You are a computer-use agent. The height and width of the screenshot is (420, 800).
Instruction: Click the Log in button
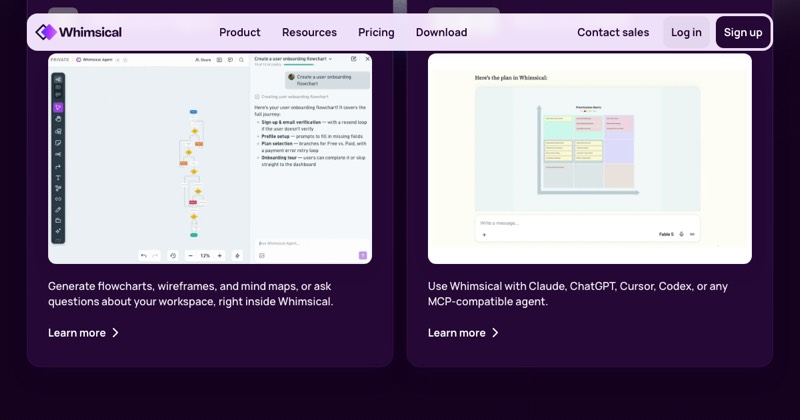686,32
